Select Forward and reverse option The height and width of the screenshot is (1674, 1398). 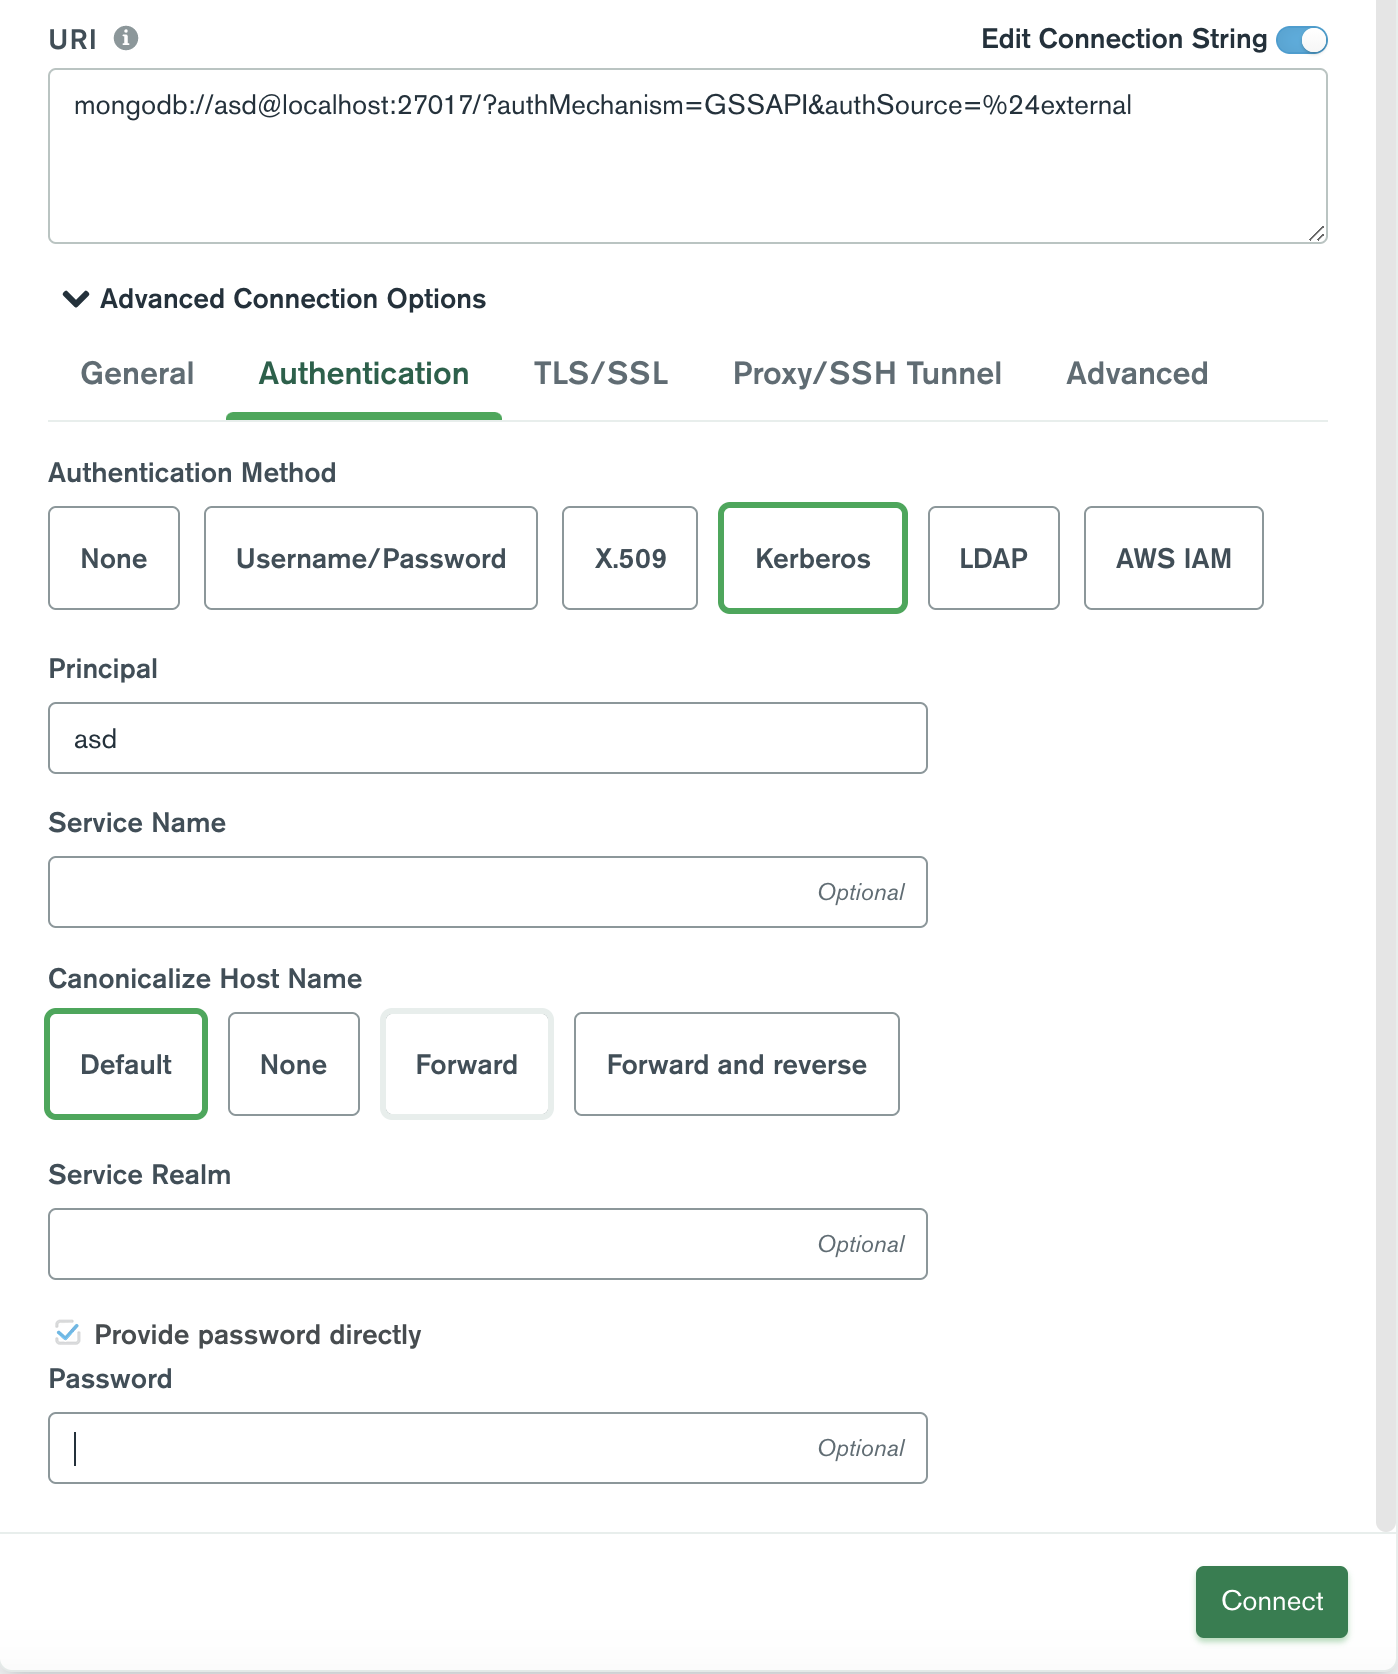737,1064
